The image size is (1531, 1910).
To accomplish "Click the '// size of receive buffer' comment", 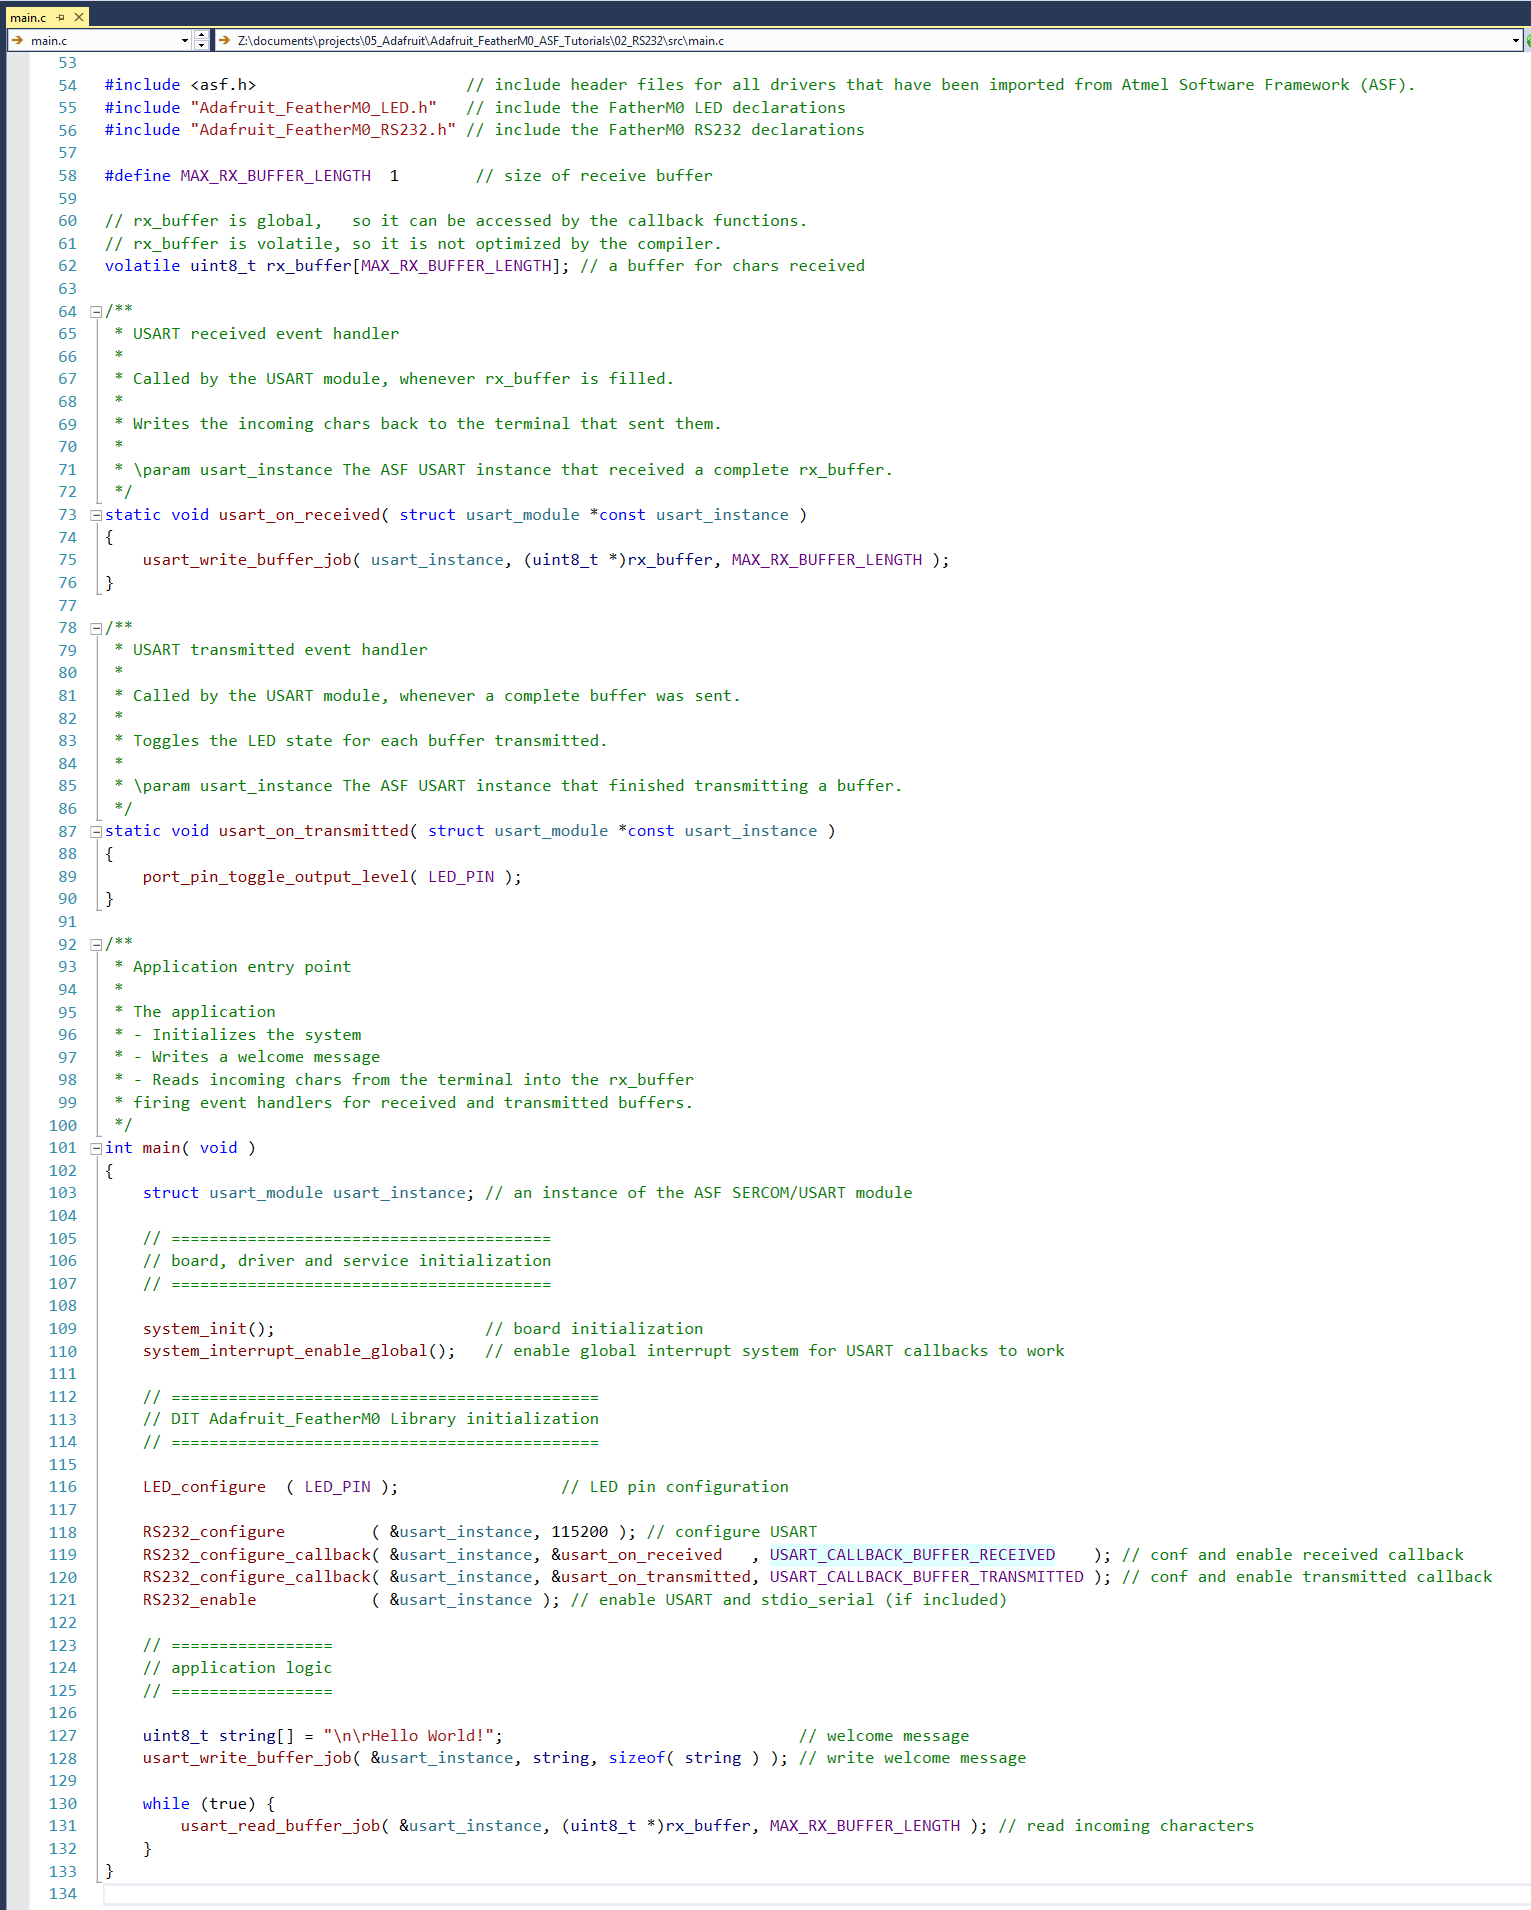I will click(594, 176).
